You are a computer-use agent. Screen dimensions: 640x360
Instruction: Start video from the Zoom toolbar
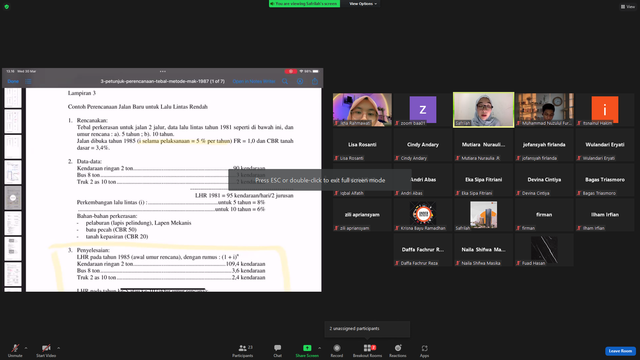point(46,350)
